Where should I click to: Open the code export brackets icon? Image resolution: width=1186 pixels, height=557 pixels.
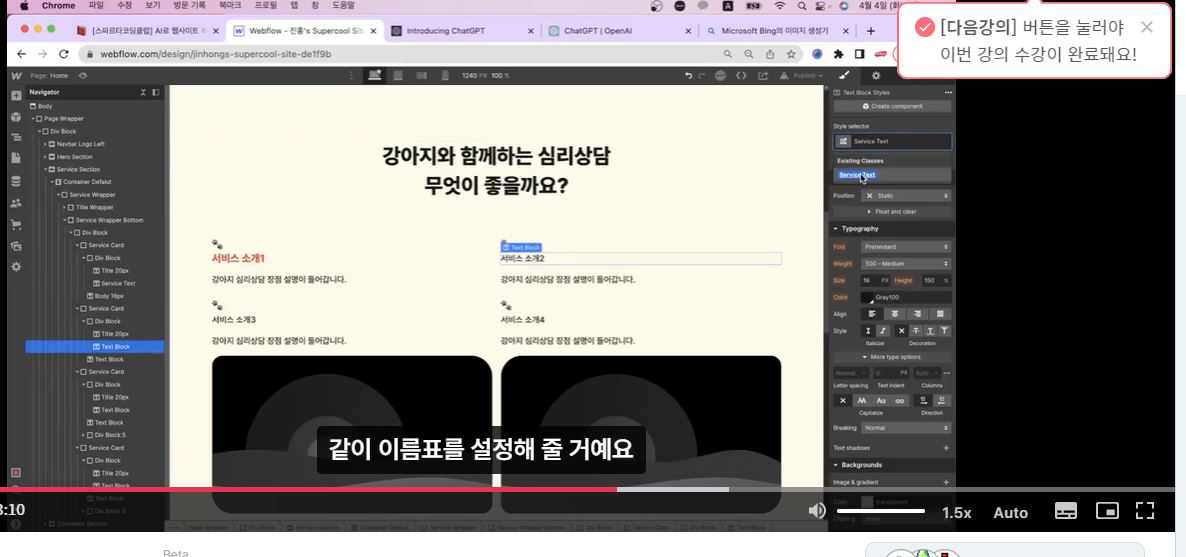click(741, 76)
